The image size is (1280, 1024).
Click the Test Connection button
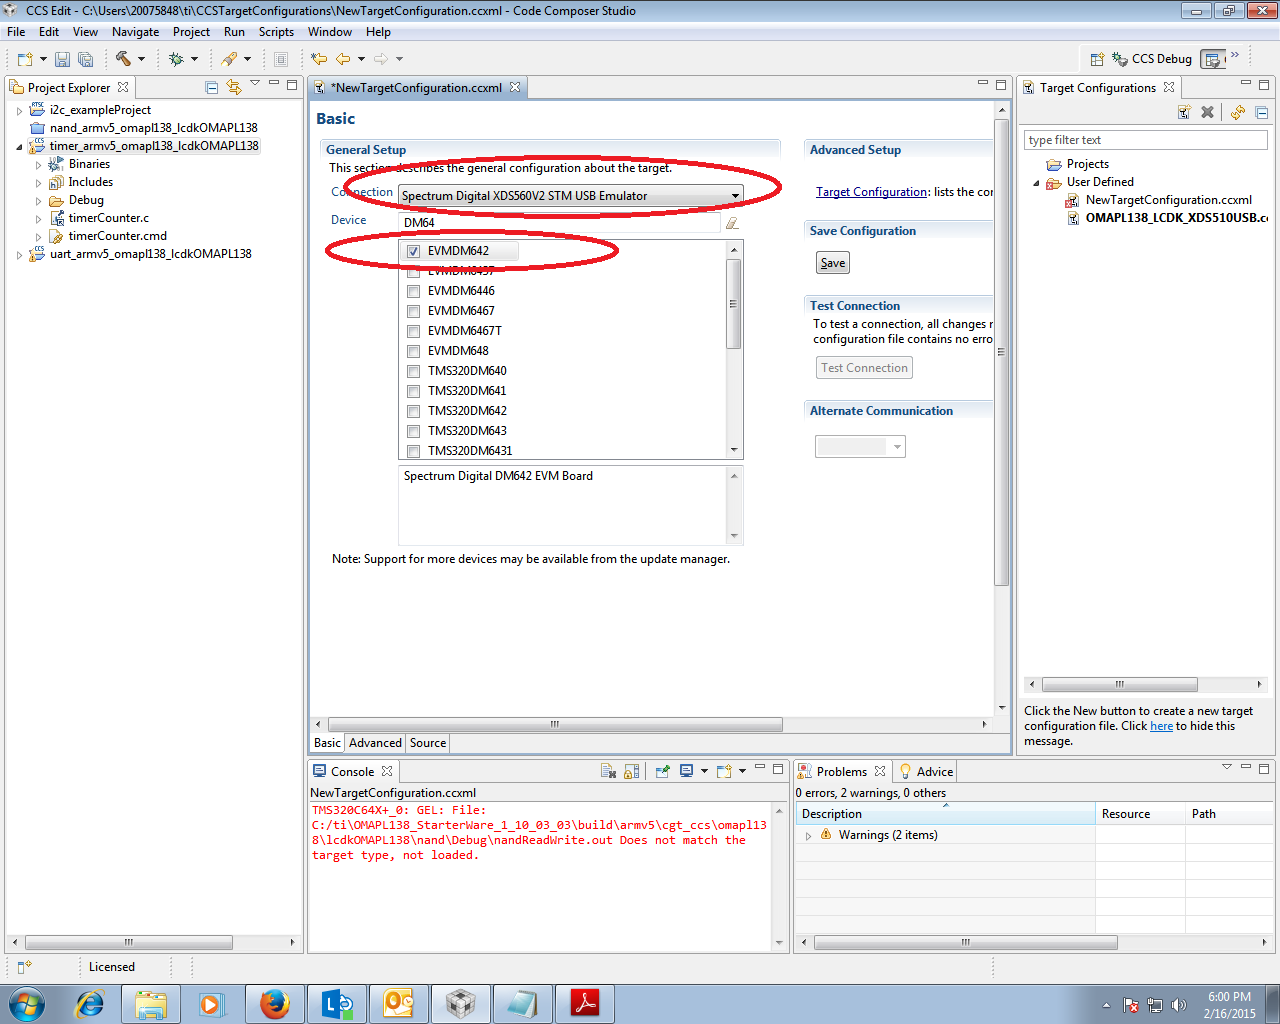pos(864,368)
